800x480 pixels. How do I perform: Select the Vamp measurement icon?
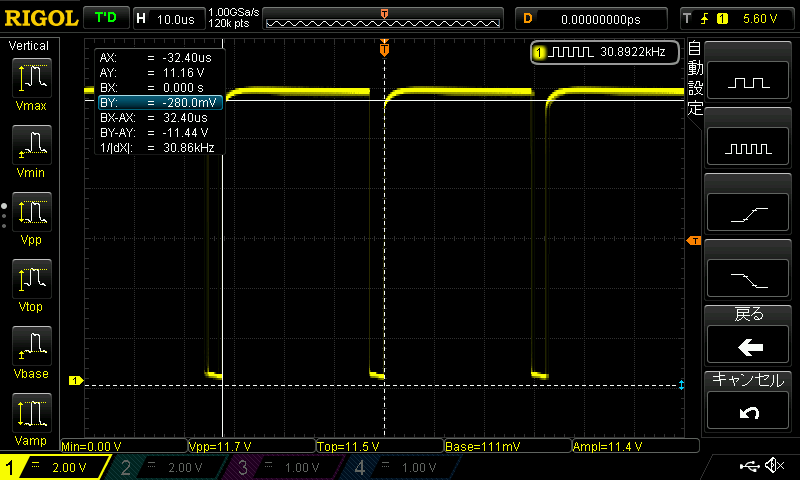(x=32, y=413)
